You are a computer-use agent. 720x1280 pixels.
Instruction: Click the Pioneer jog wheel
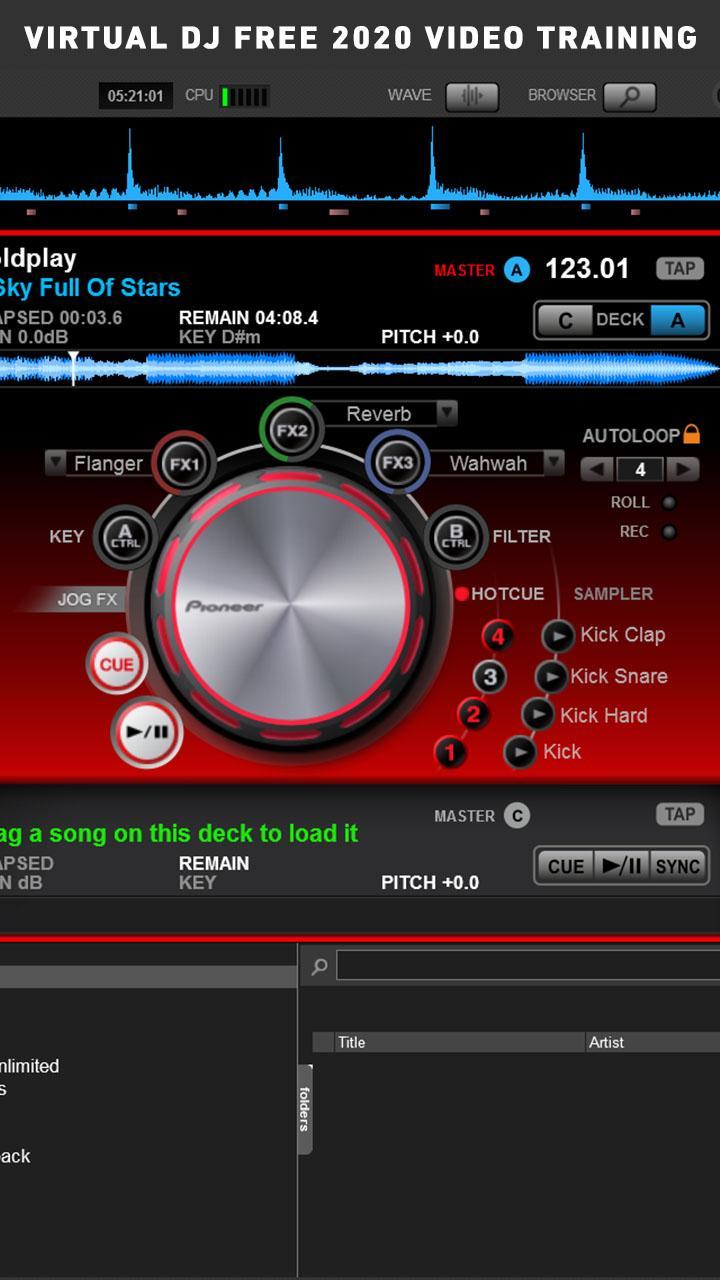[291, 606]
